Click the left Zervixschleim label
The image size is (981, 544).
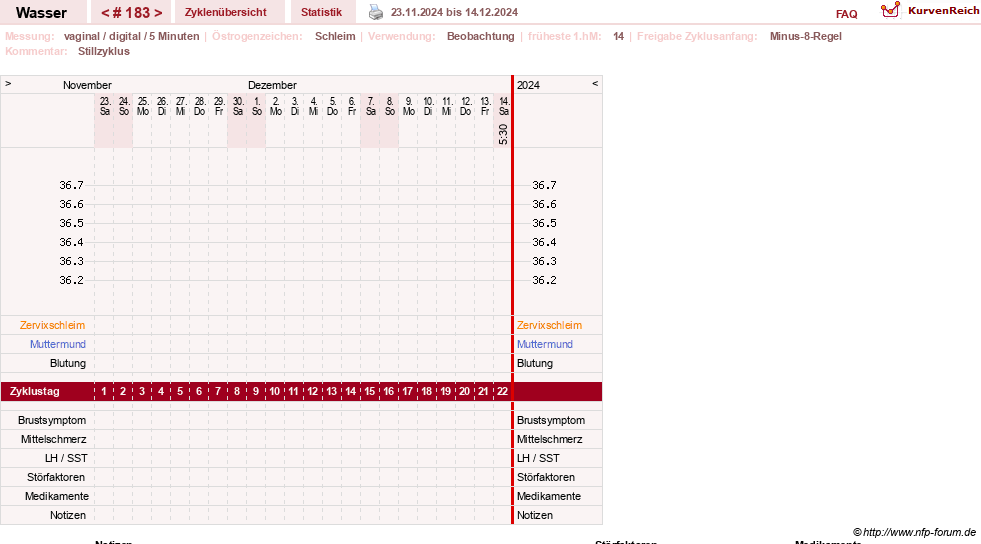53,325
